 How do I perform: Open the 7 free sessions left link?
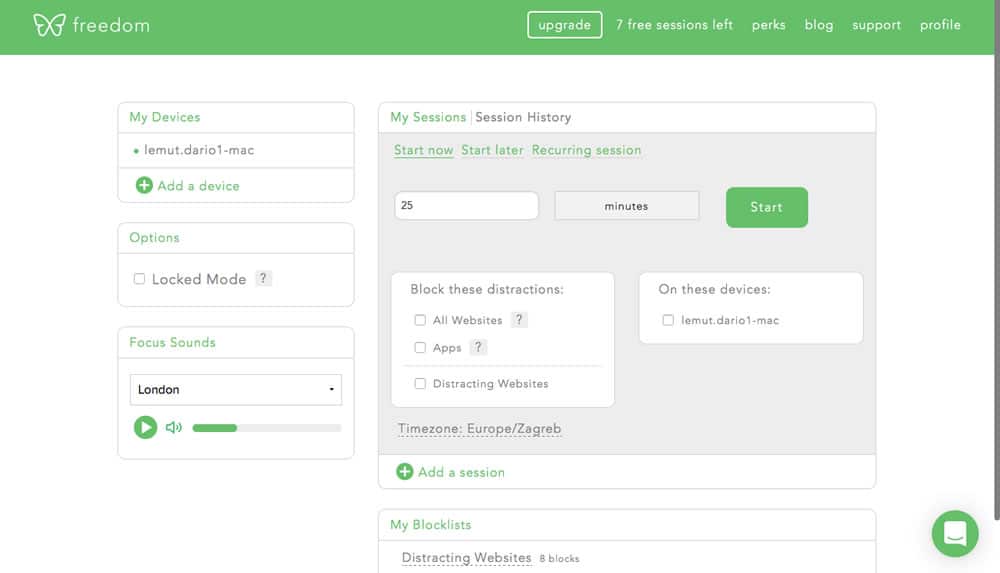tap(674, 25)
